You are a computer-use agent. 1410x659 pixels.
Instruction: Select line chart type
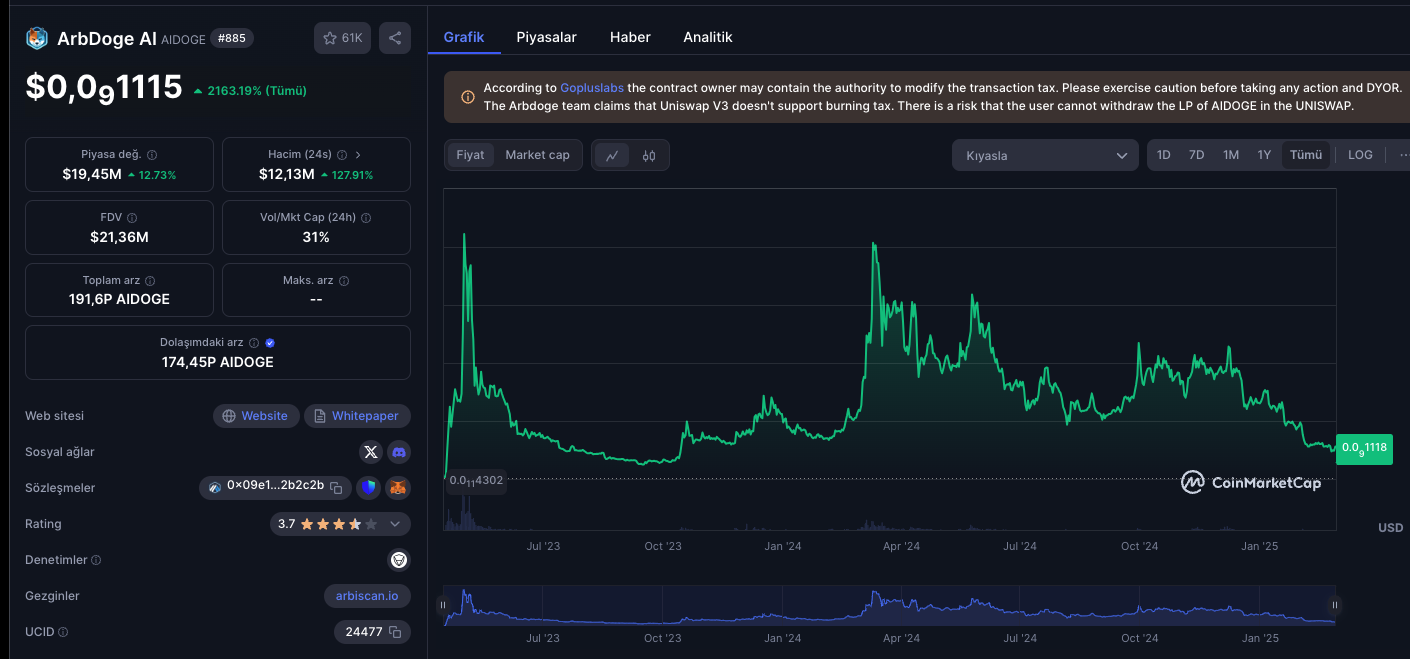tap(612, 155)
